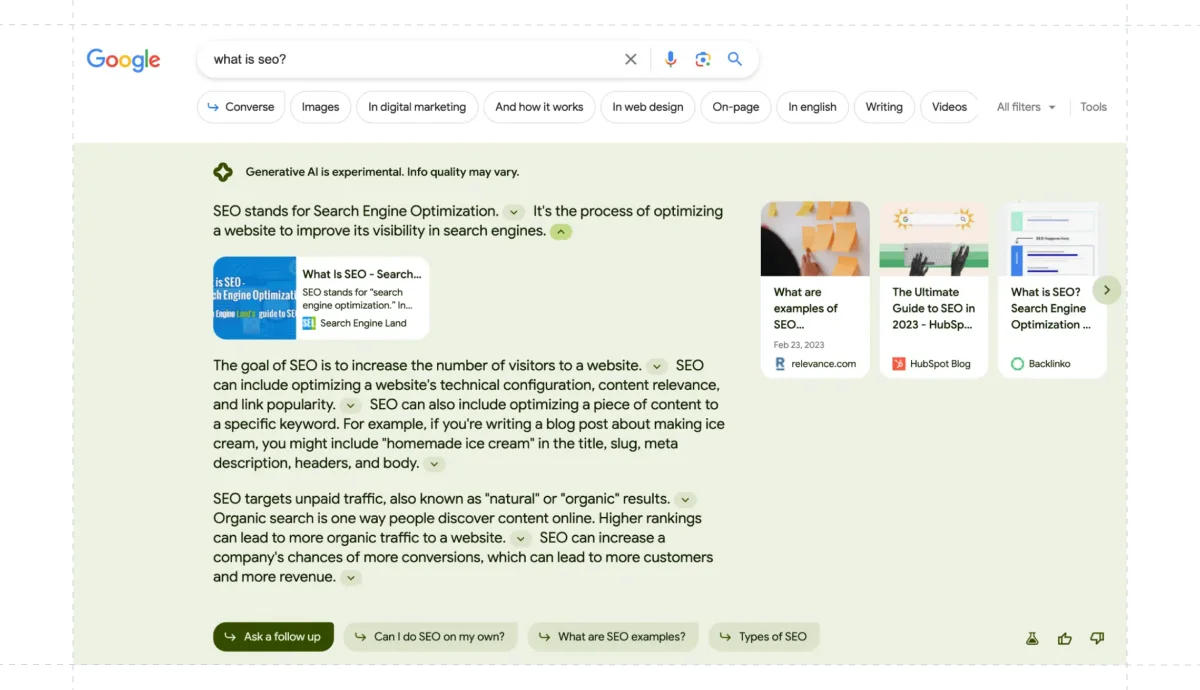The height and width of the screenshot is (690, 1200).
Task: Expand sources after '"organic" results.'
Action: [x=685, y=499]
